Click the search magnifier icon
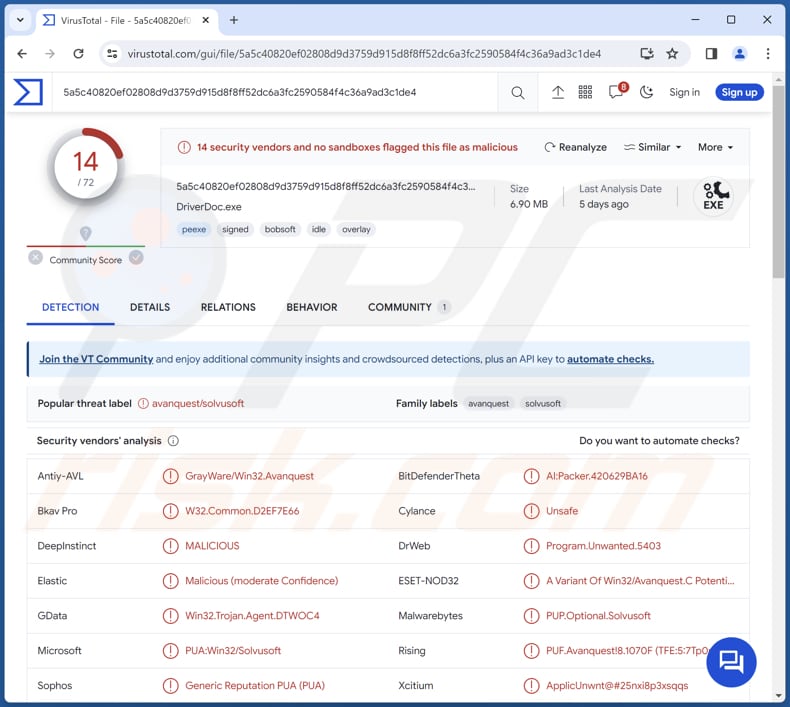The height and width of the screenshot is (707, 790). point(517,93)
